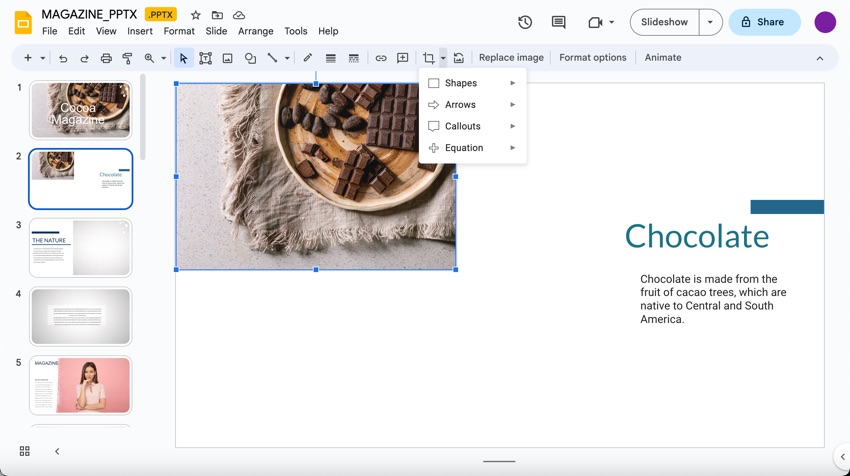
Task: Open the purple account avatar
Action: tap(825, 22)
